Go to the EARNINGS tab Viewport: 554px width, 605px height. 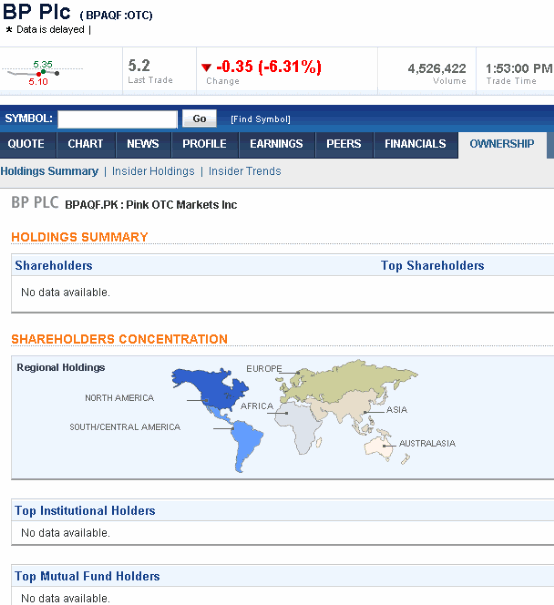[277, 145]
